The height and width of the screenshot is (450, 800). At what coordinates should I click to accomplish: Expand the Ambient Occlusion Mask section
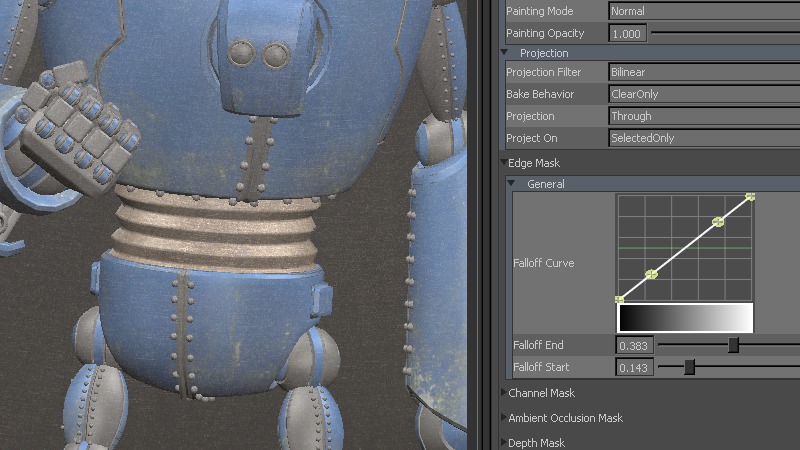[504, 417]
